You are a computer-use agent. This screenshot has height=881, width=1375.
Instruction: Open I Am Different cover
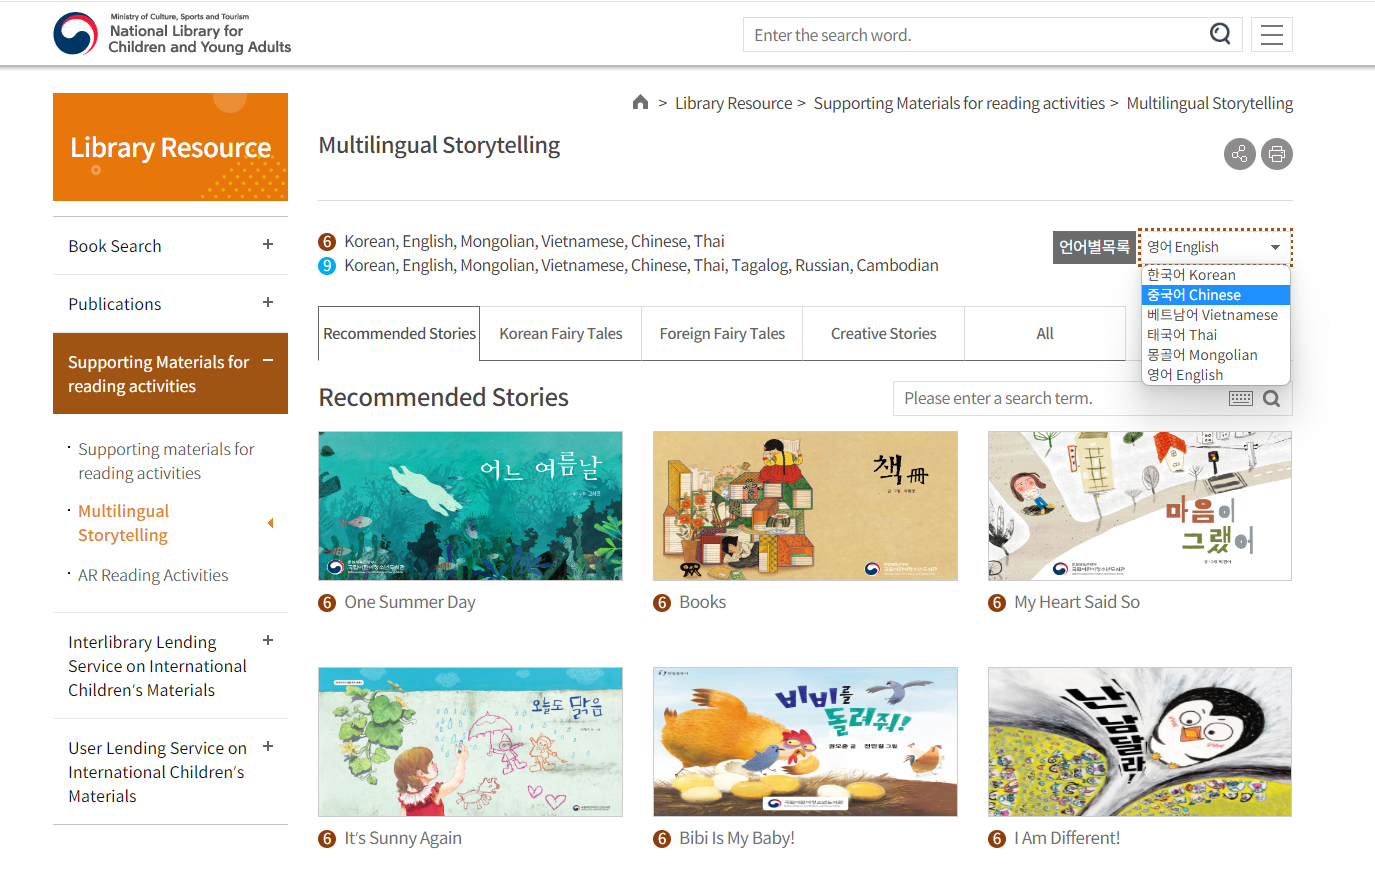(x=1140, y=742)
